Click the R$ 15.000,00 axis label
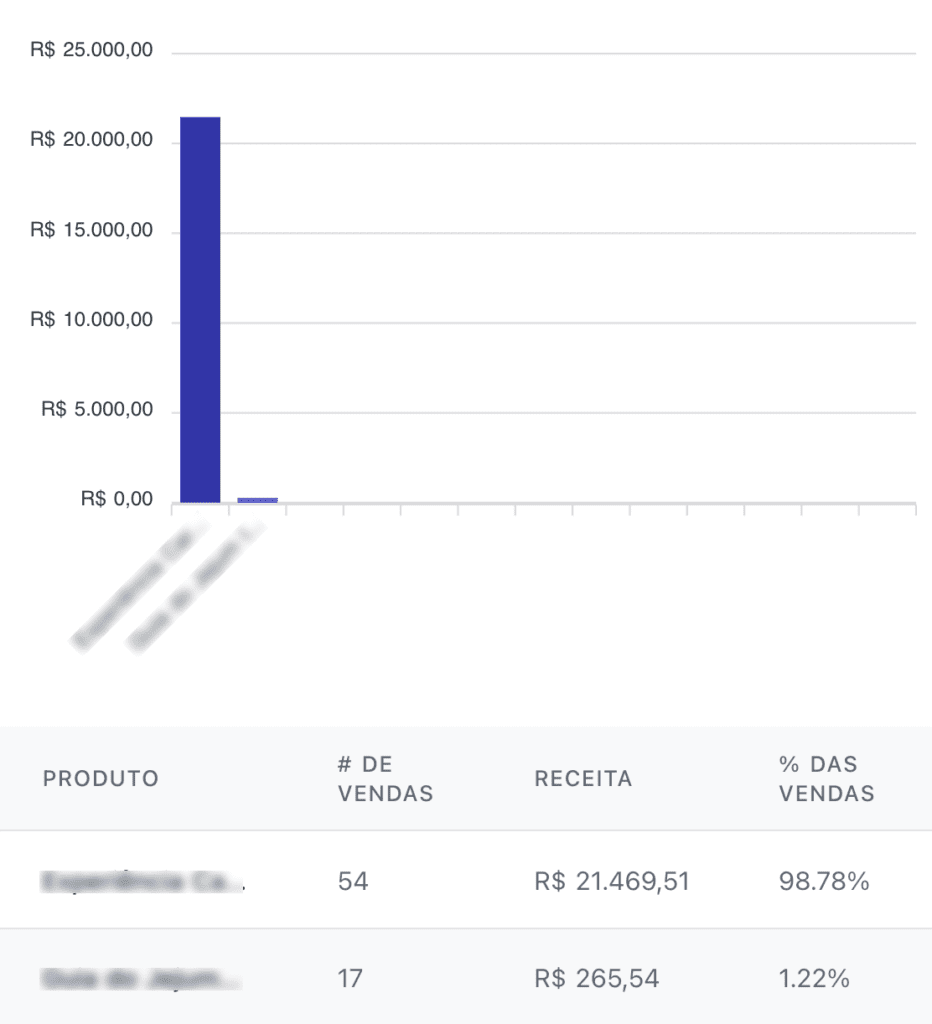The height and width of the screenshot is (1024, 932). [x=91, y=231]
